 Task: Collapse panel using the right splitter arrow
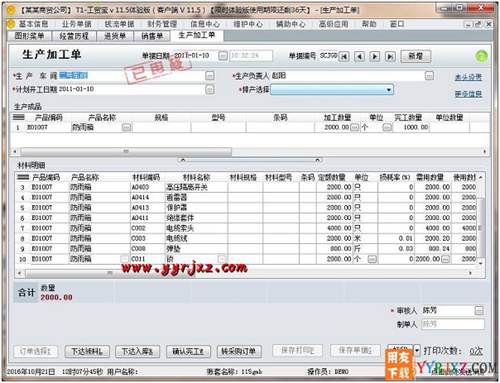tap(317, 160)
